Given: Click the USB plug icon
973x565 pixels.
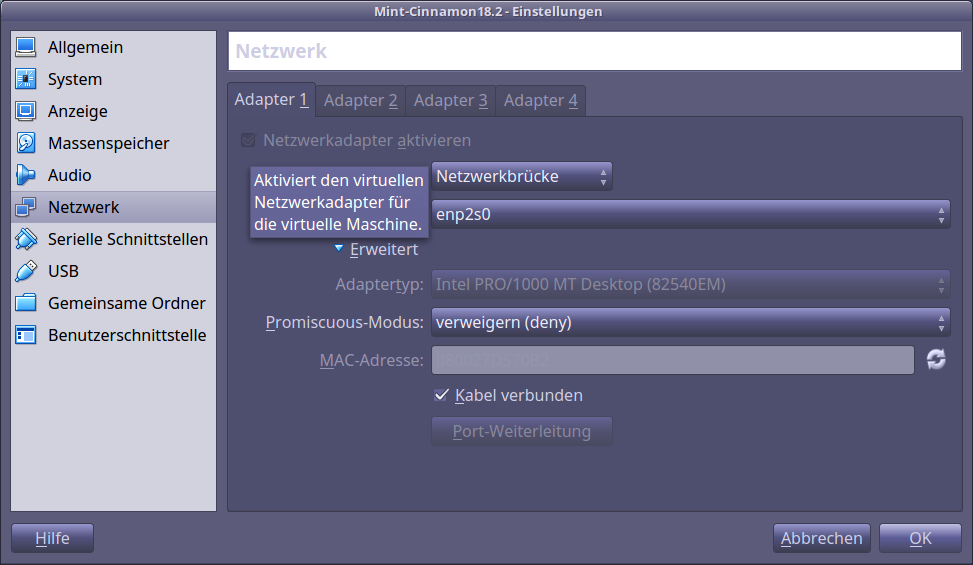Looking at the screenshot, I should (x=26, y=271).
